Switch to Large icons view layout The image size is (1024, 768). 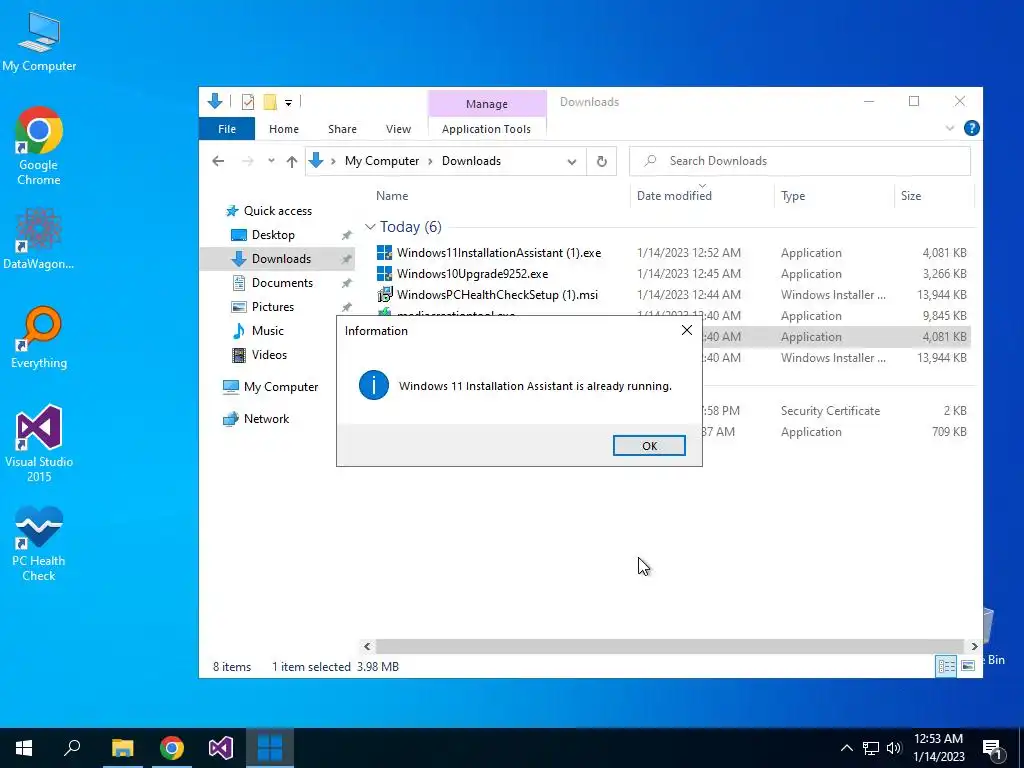[968, 665]
